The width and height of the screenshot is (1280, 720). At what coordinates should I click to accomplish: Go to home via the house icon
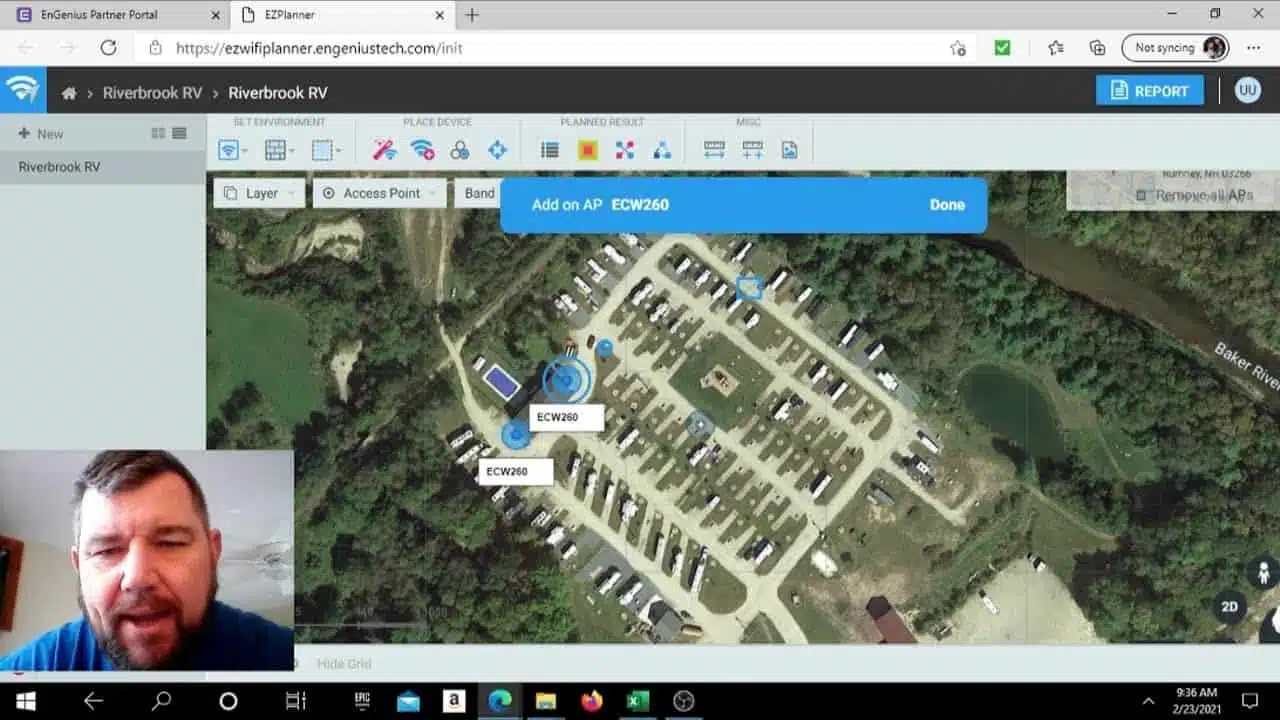(69, 93)
